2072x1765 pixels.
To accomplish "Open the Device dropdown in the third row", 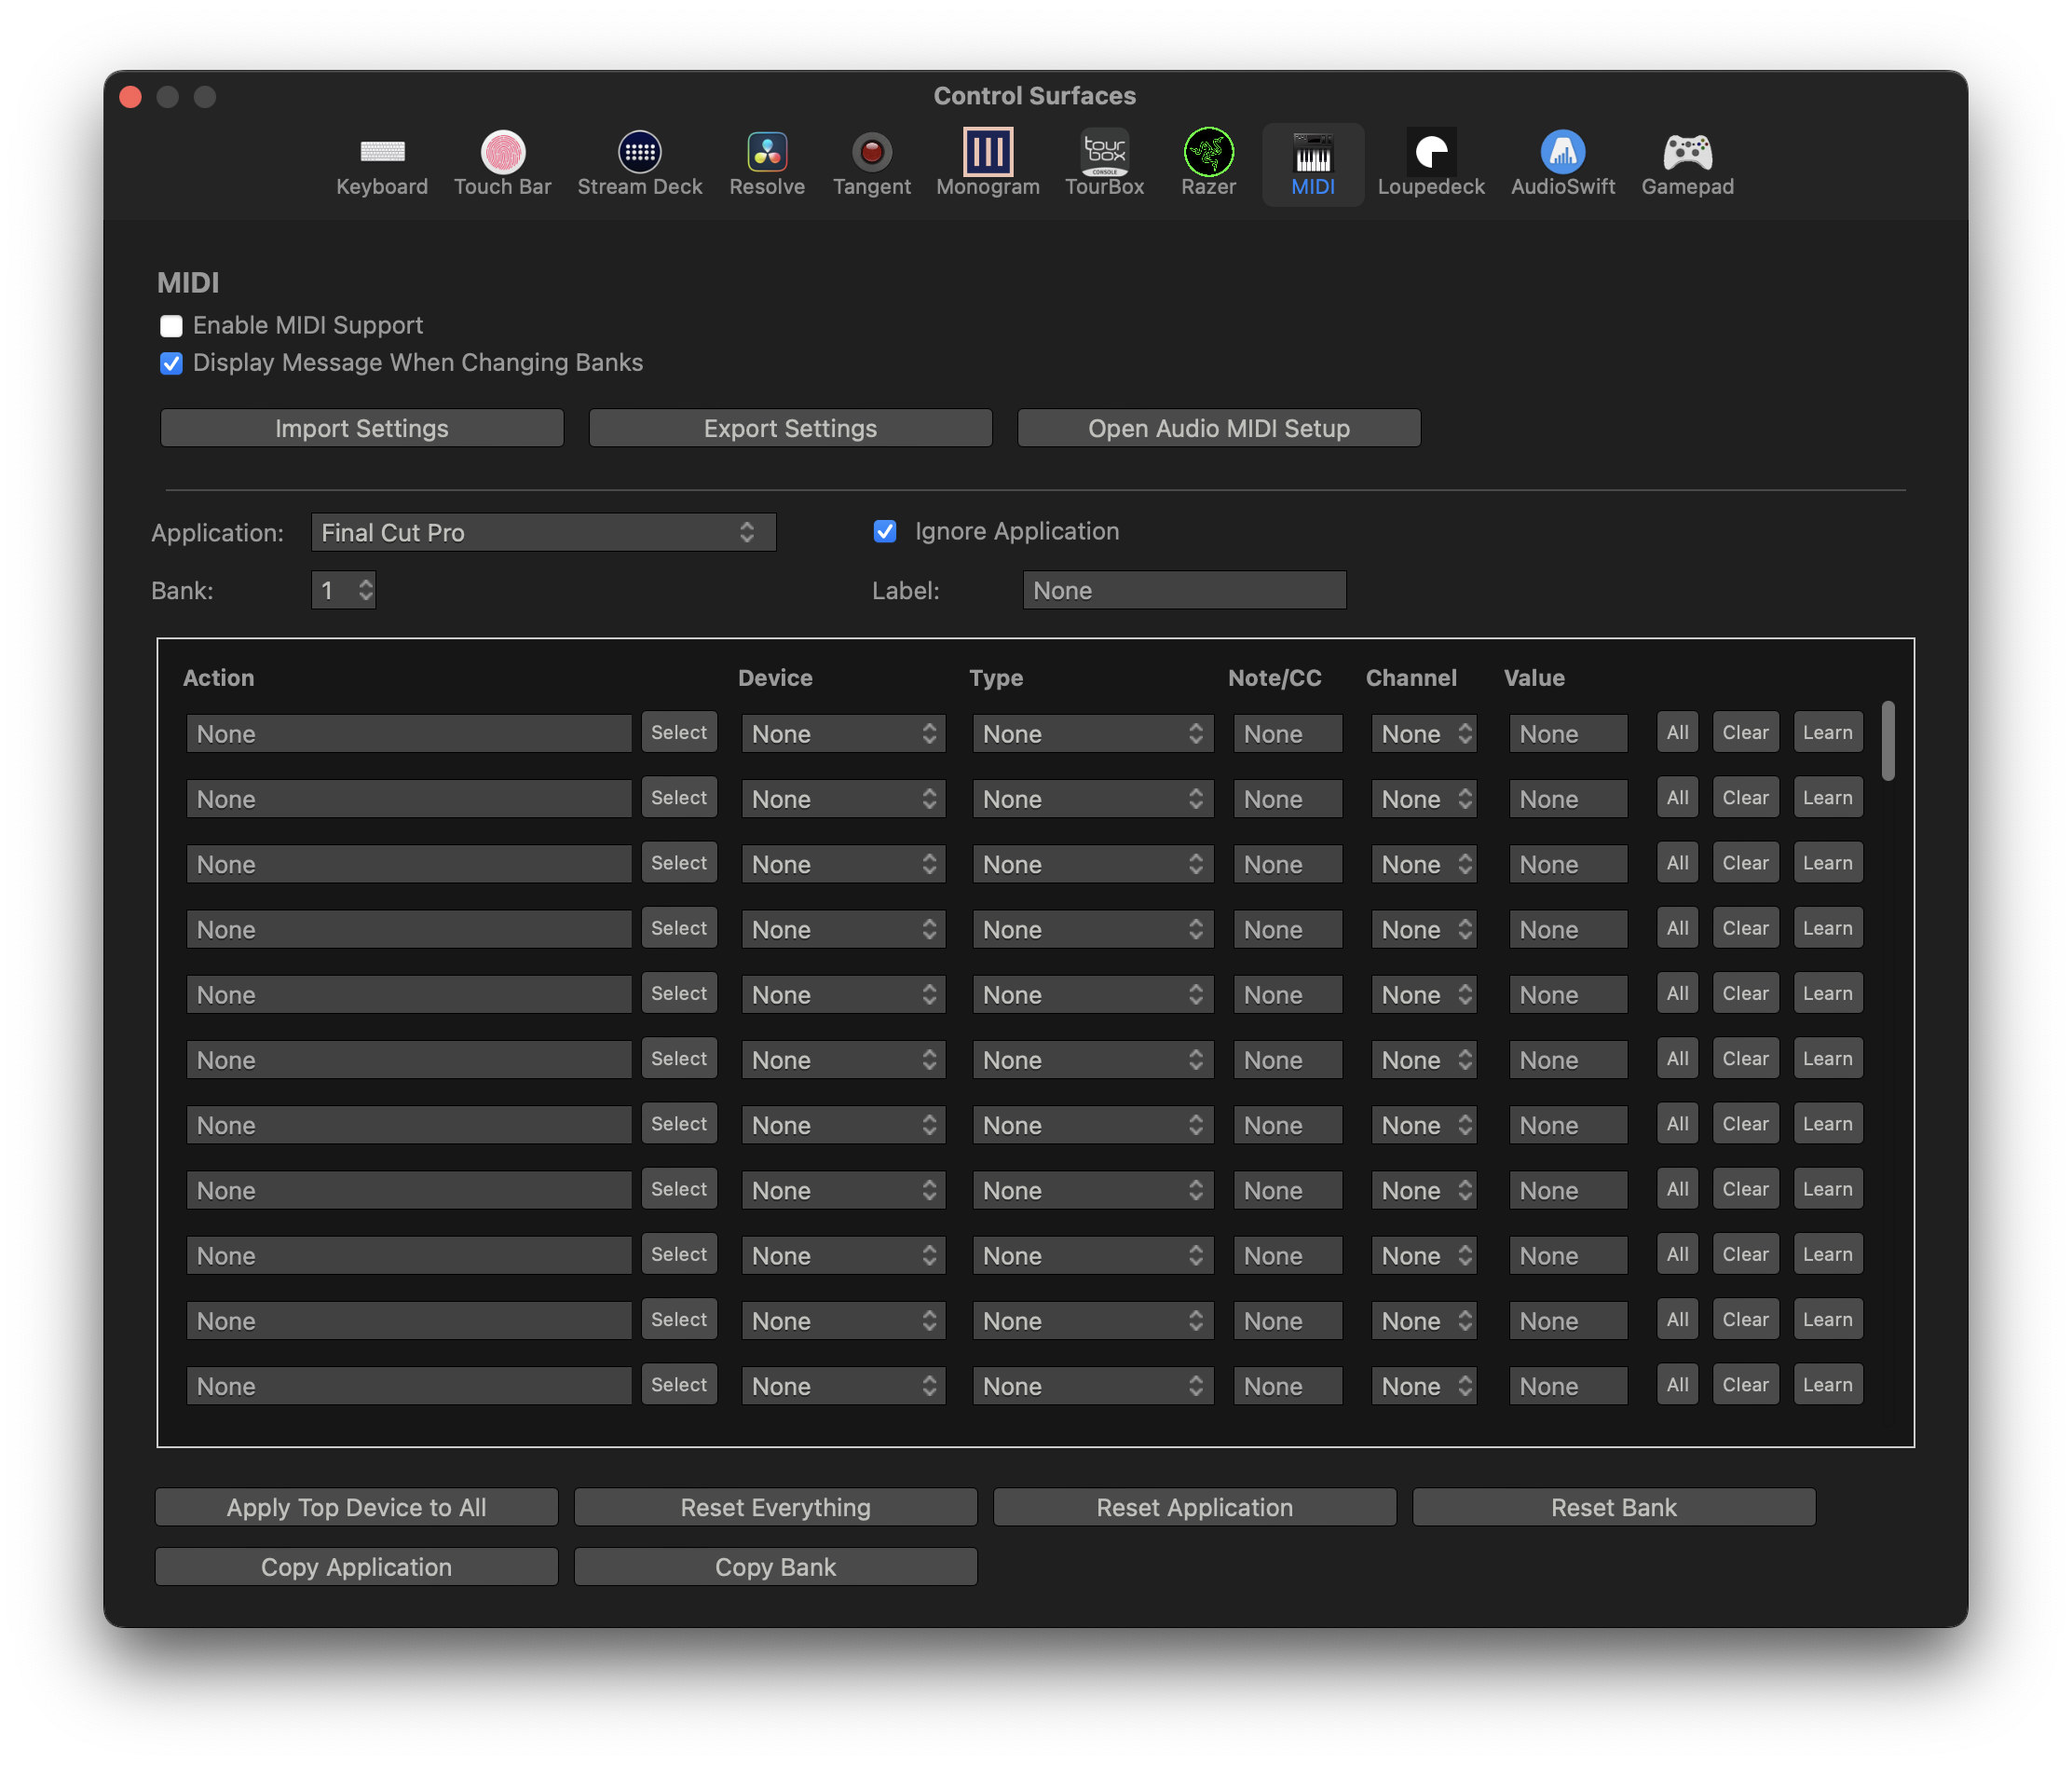I will [x=842, y=864].
